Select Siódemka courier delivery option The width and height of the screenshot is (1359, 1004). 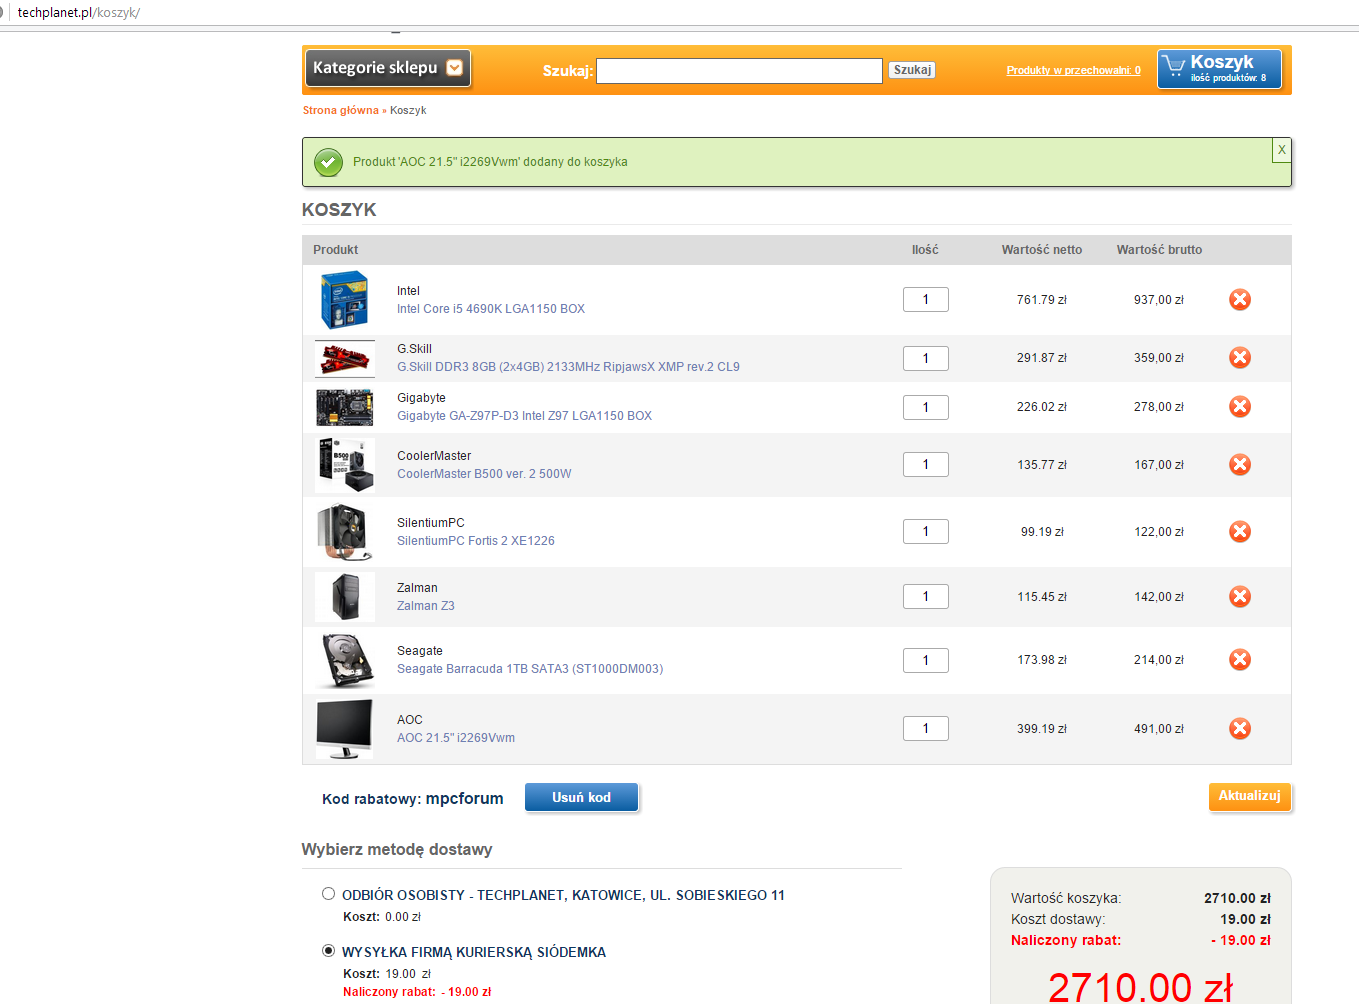click(328, 951)
